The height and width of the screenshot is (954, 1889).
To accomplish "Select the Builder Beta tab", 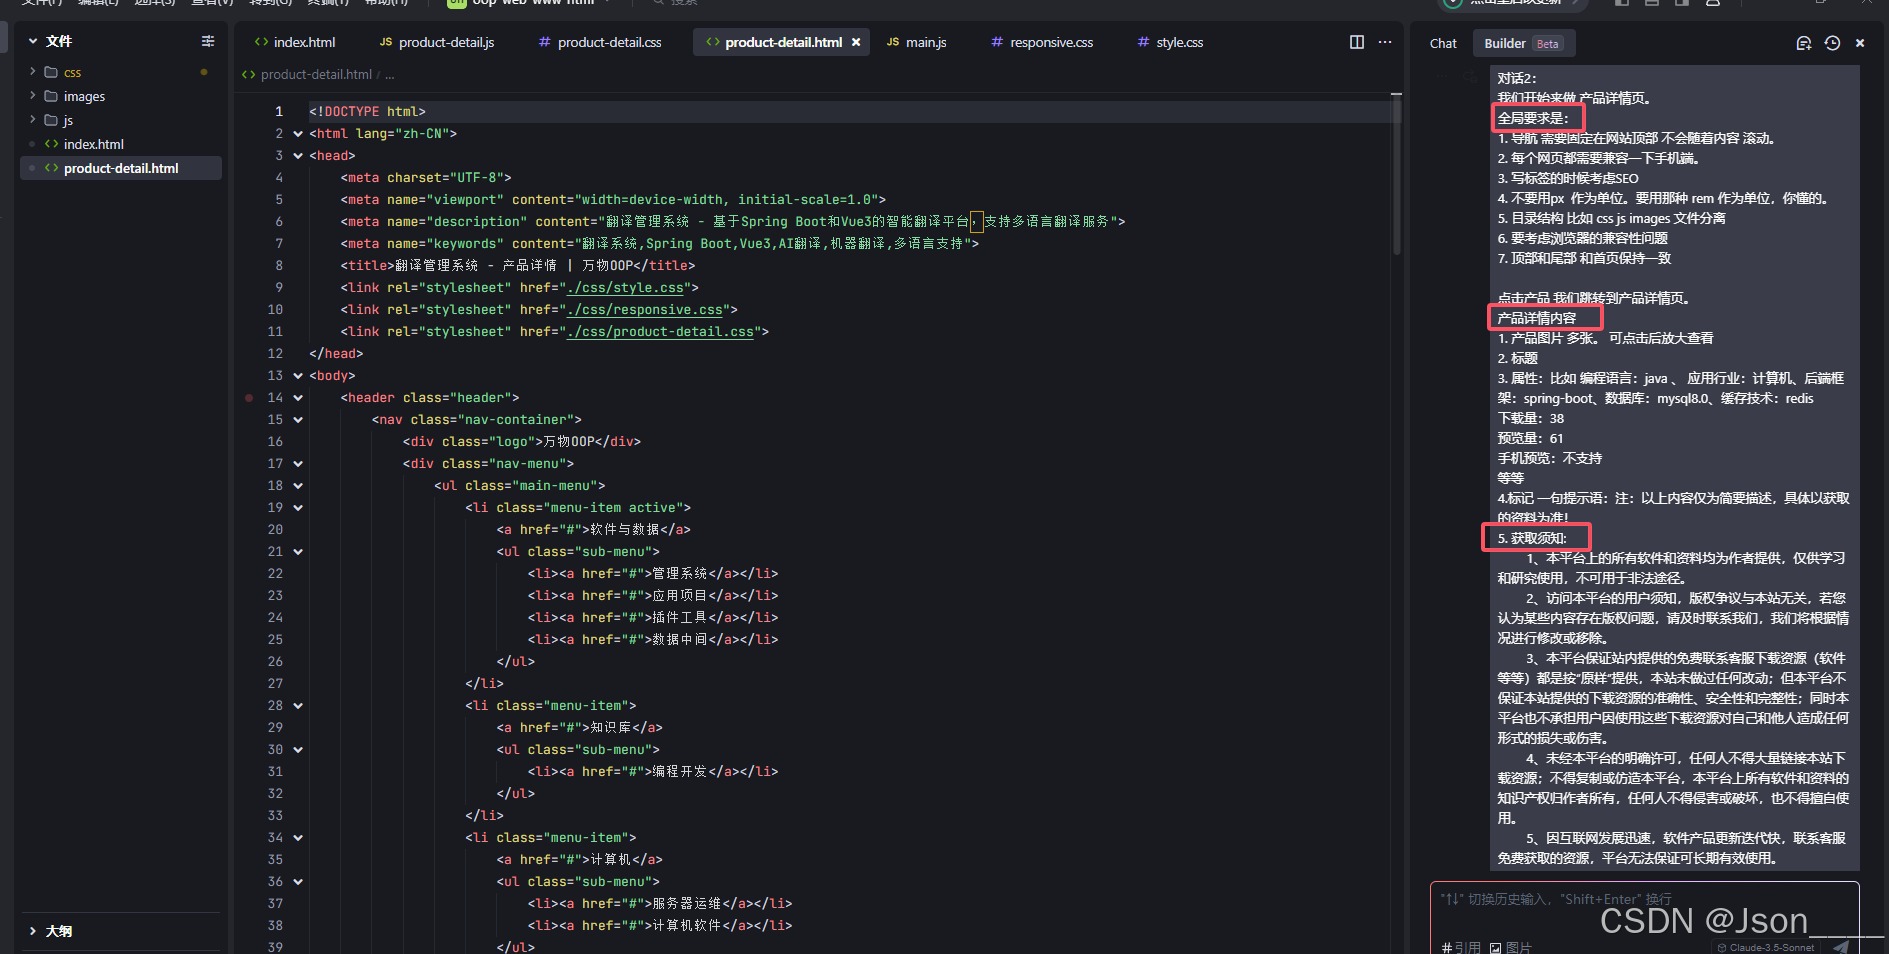I will 1522,43.
